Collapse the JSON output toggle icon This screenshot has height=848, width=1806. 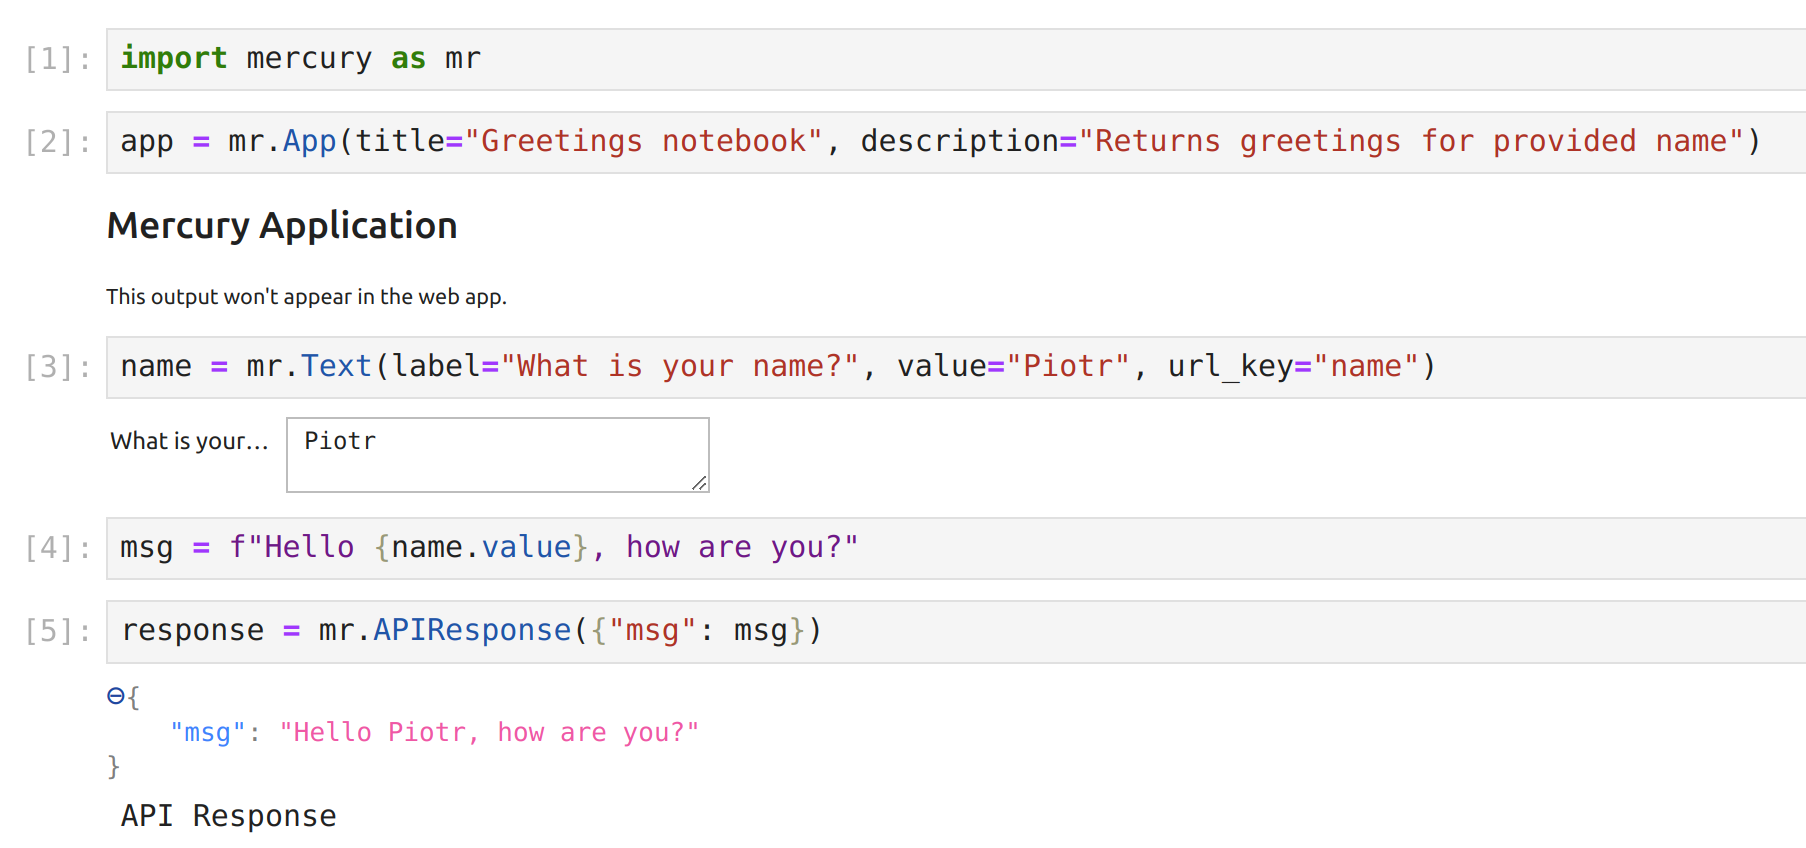tap(116, 696)
